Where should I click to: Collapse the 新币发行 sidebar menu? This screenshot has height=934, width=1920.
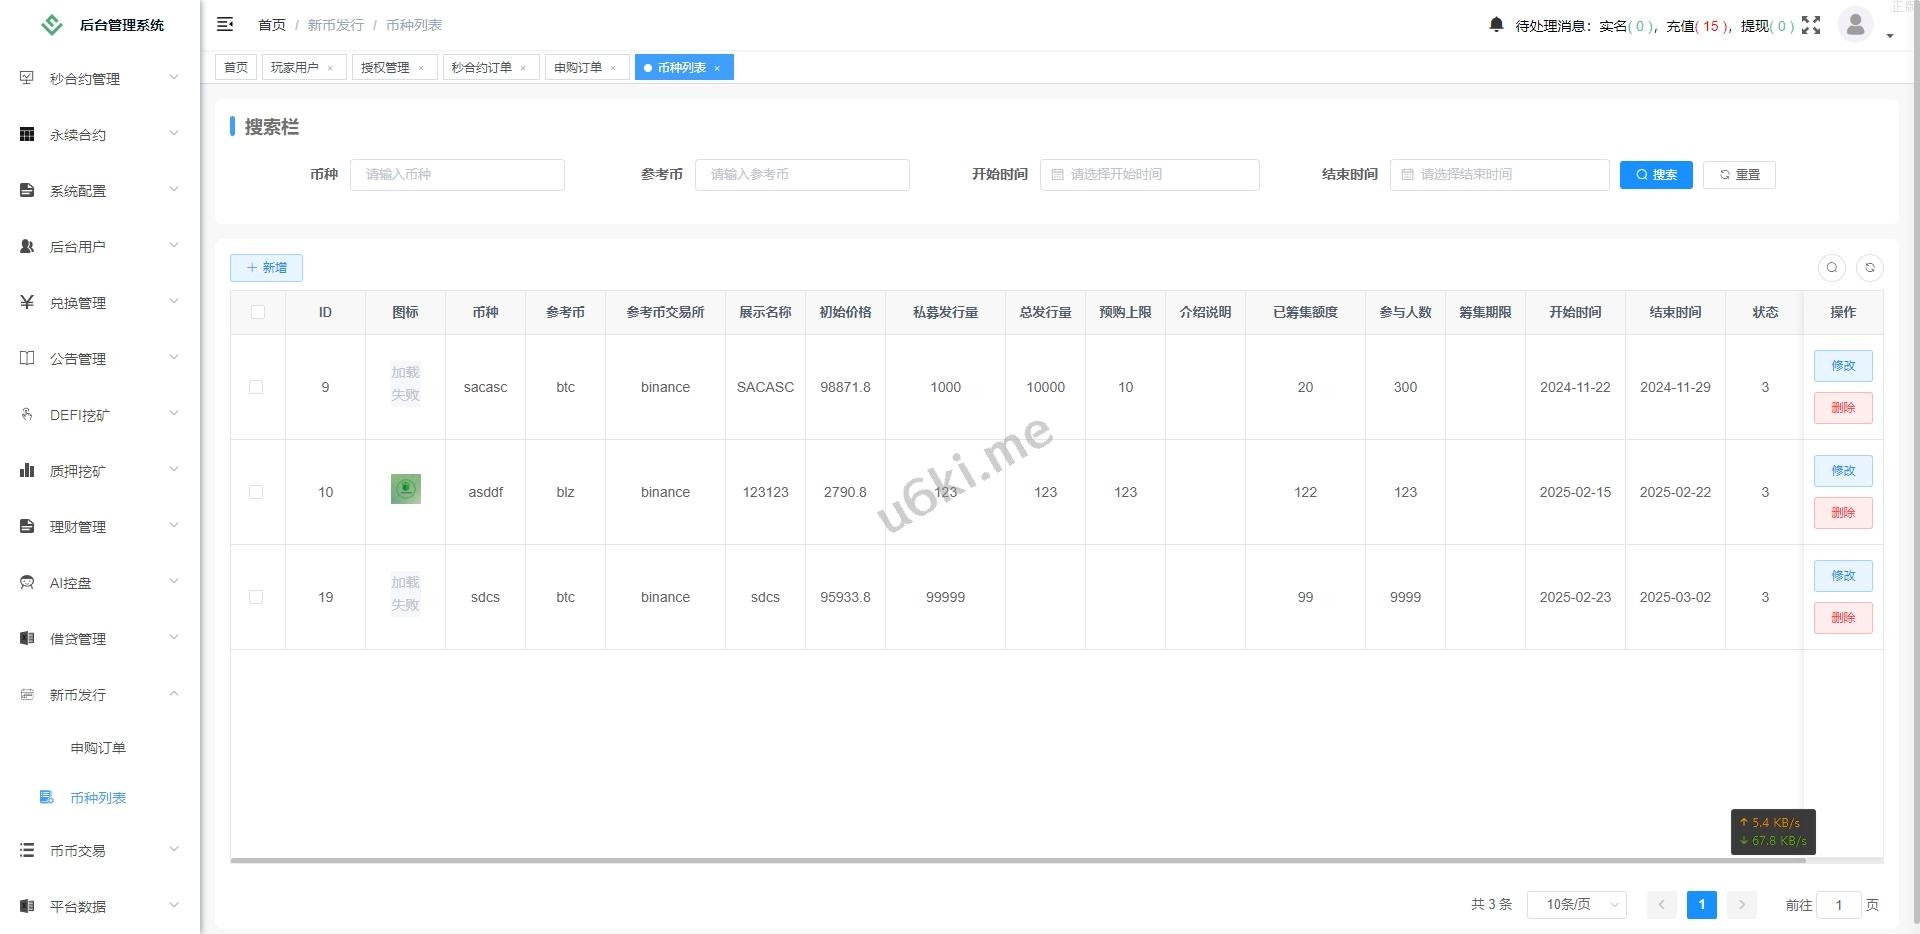pyautogui.click(x=99, y=694)
